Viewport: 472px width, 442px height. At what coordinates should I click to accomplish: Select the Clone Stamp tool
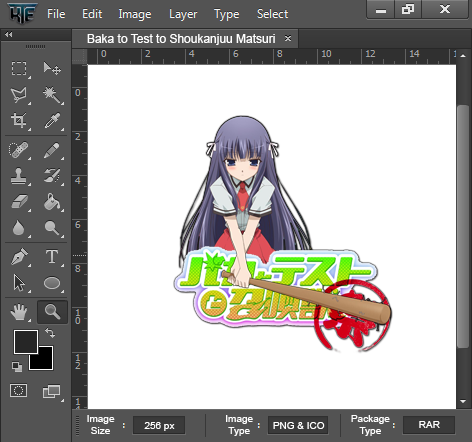18,176
